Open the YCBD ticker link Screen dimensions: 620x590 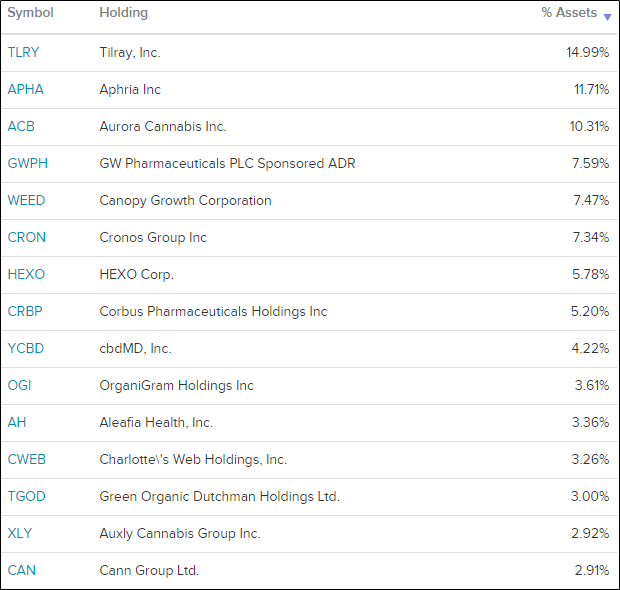click(26, 348)
